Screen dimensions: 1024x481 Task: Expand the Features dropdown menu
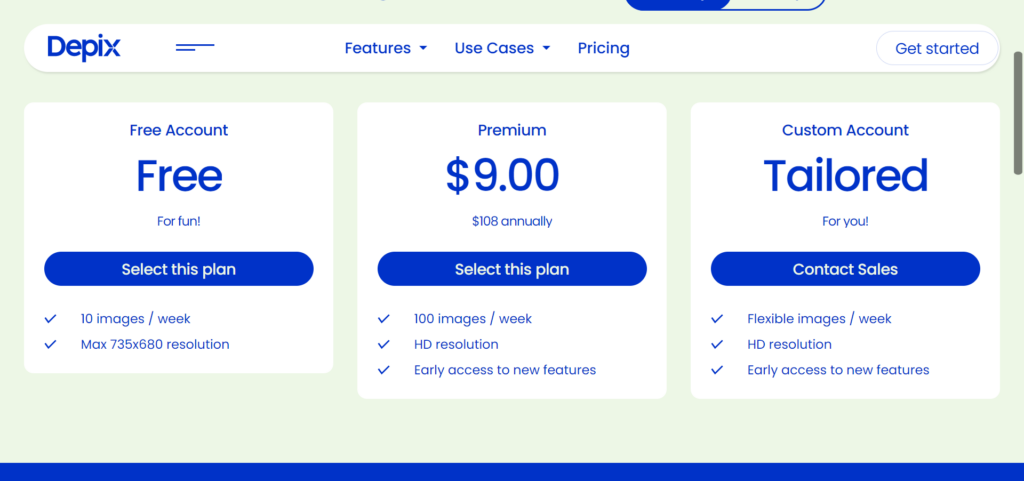tap(385, 48)
